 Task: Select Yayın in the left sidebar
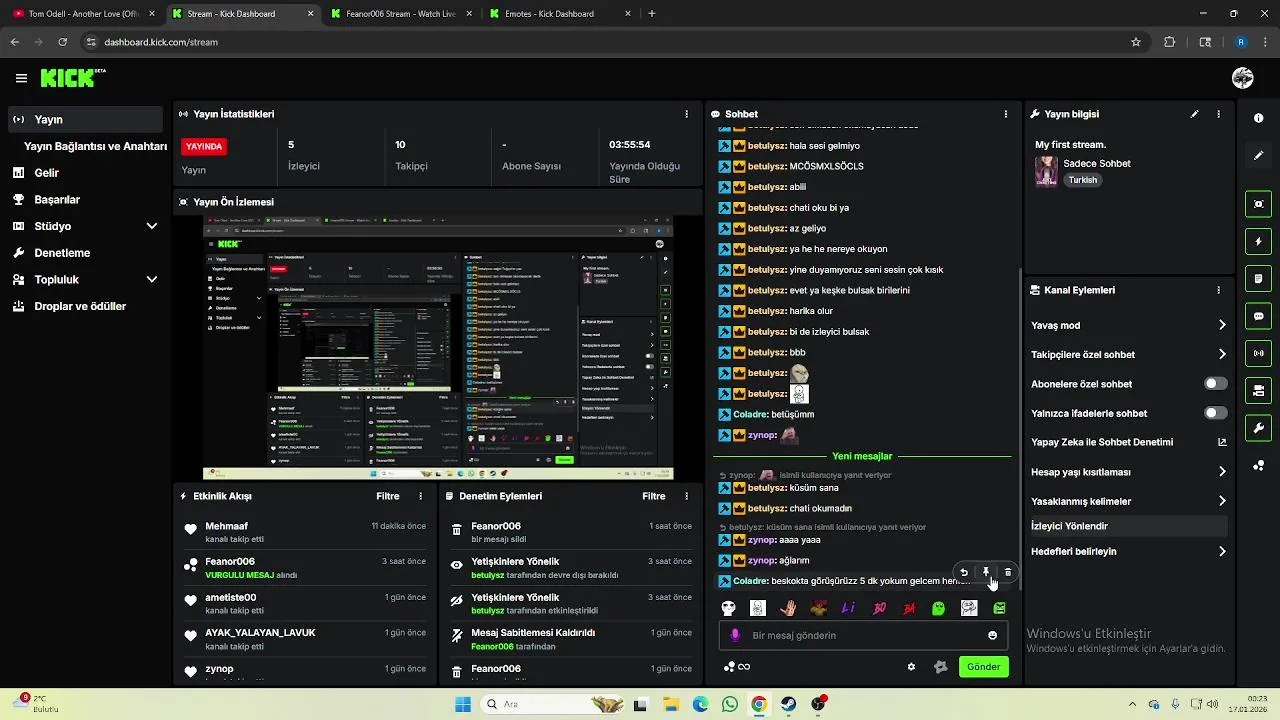click(85, 119)
